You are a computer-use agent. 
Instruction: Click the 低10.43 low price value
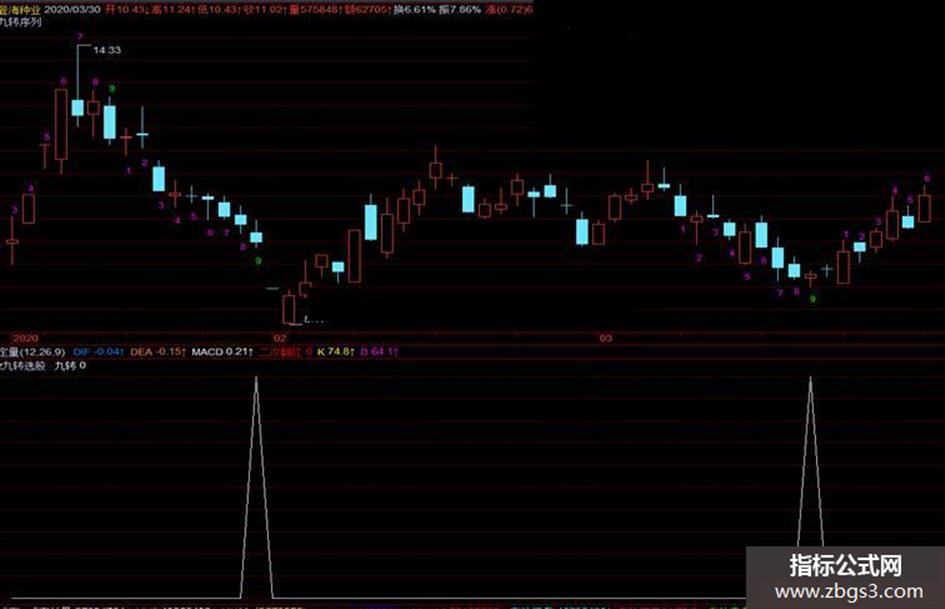[218, 10]
